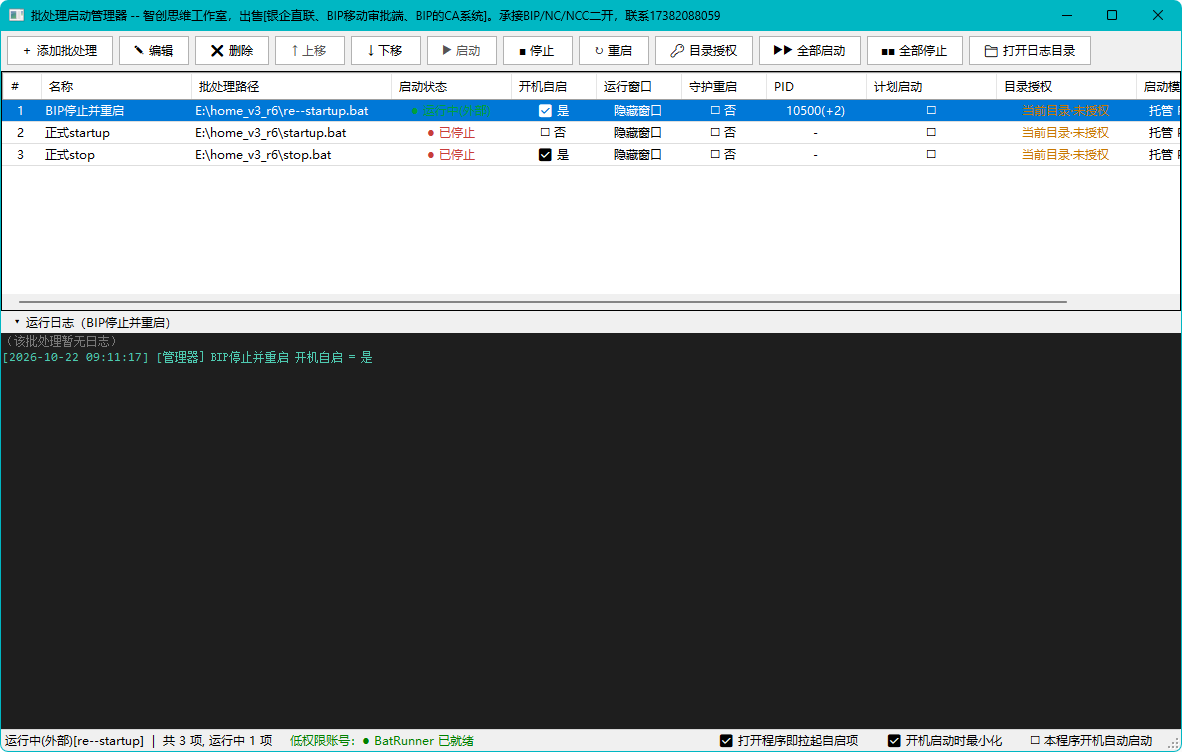
Task: Click the 守护重启 column header
Action: (x=724, y=87)
